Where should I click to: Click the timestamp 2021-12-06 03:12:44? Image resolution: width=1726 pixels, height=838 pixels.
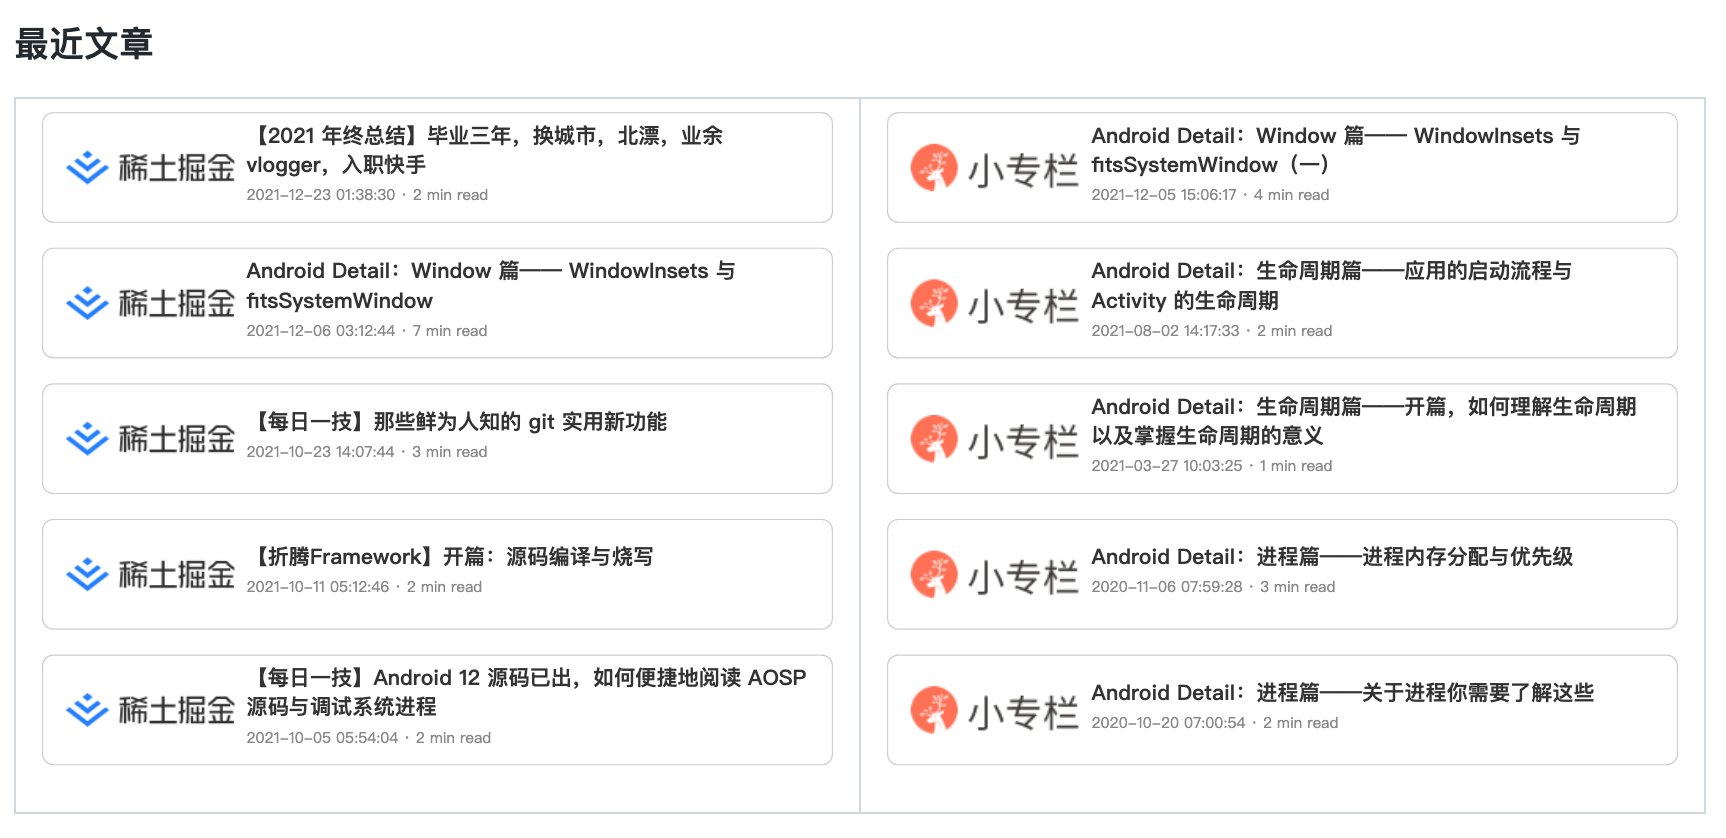point(321,331)
